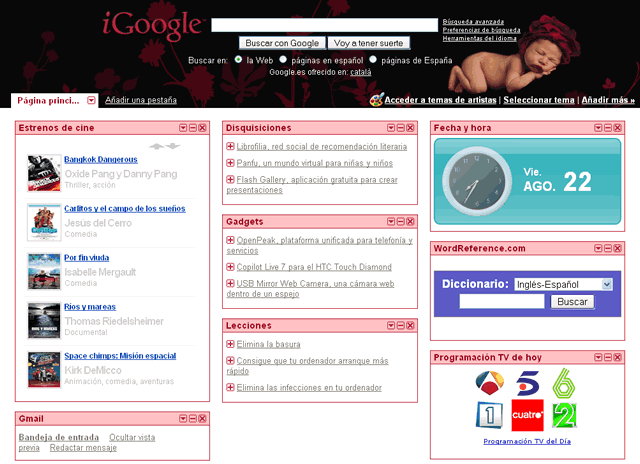Expand the USB Mirror Web Camera entry
The image size is (640, 464).
point(230,283)
